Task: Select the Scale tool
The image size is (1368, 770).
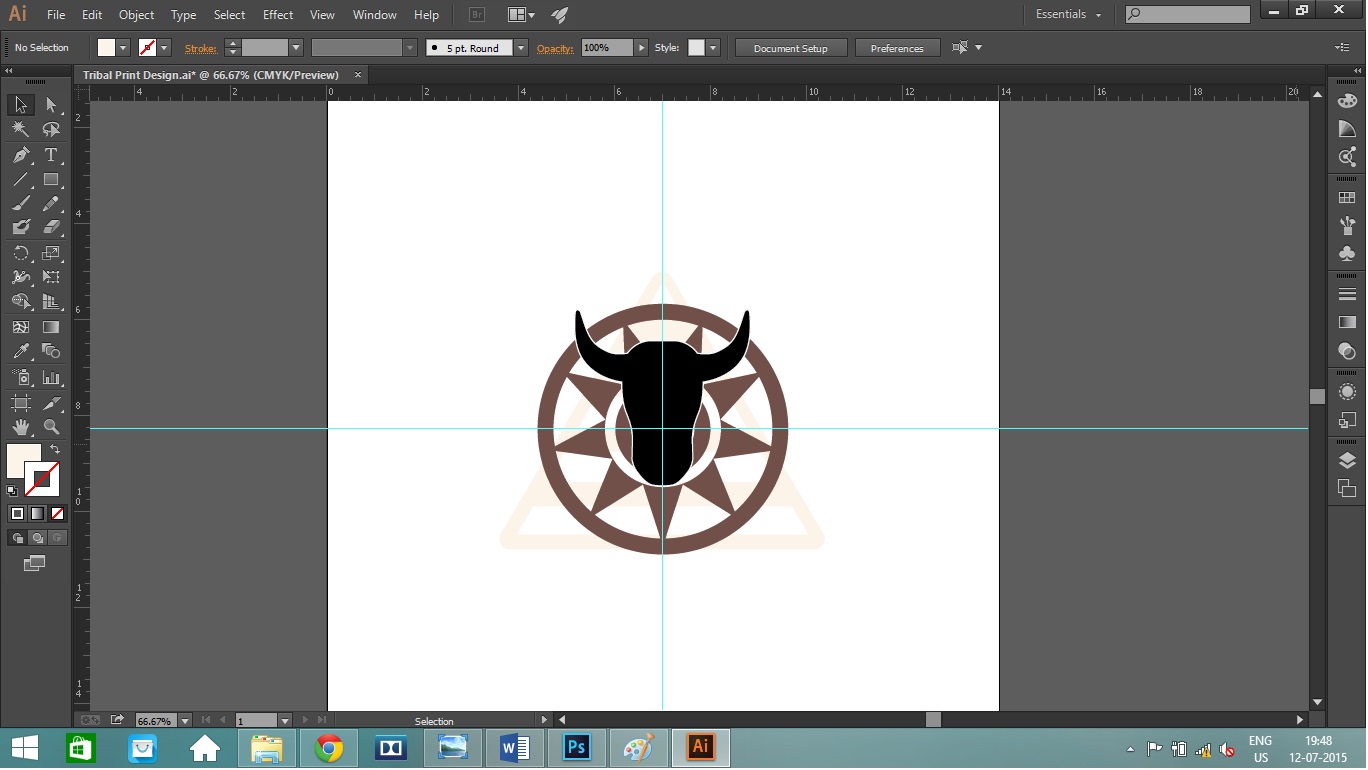Action: [x=51, y=253]
